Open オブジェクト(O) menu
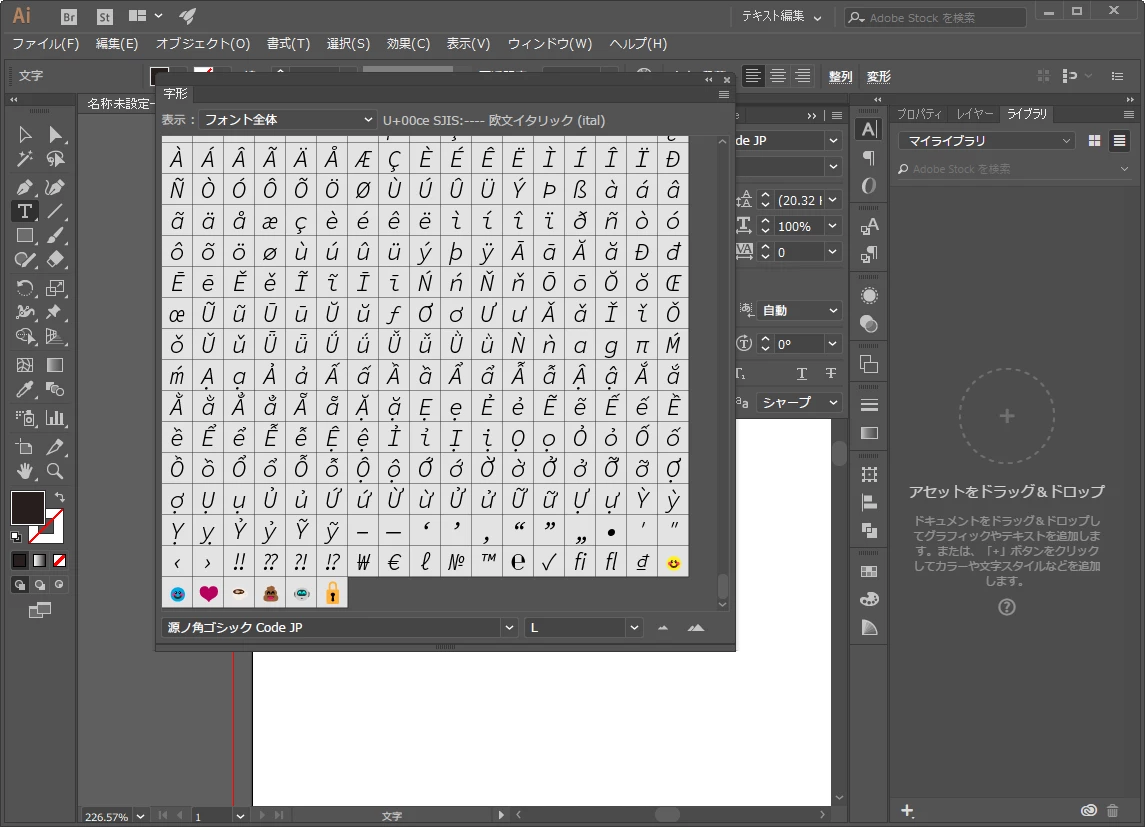The image size is (1145, 827). click(x=202, y=44)
